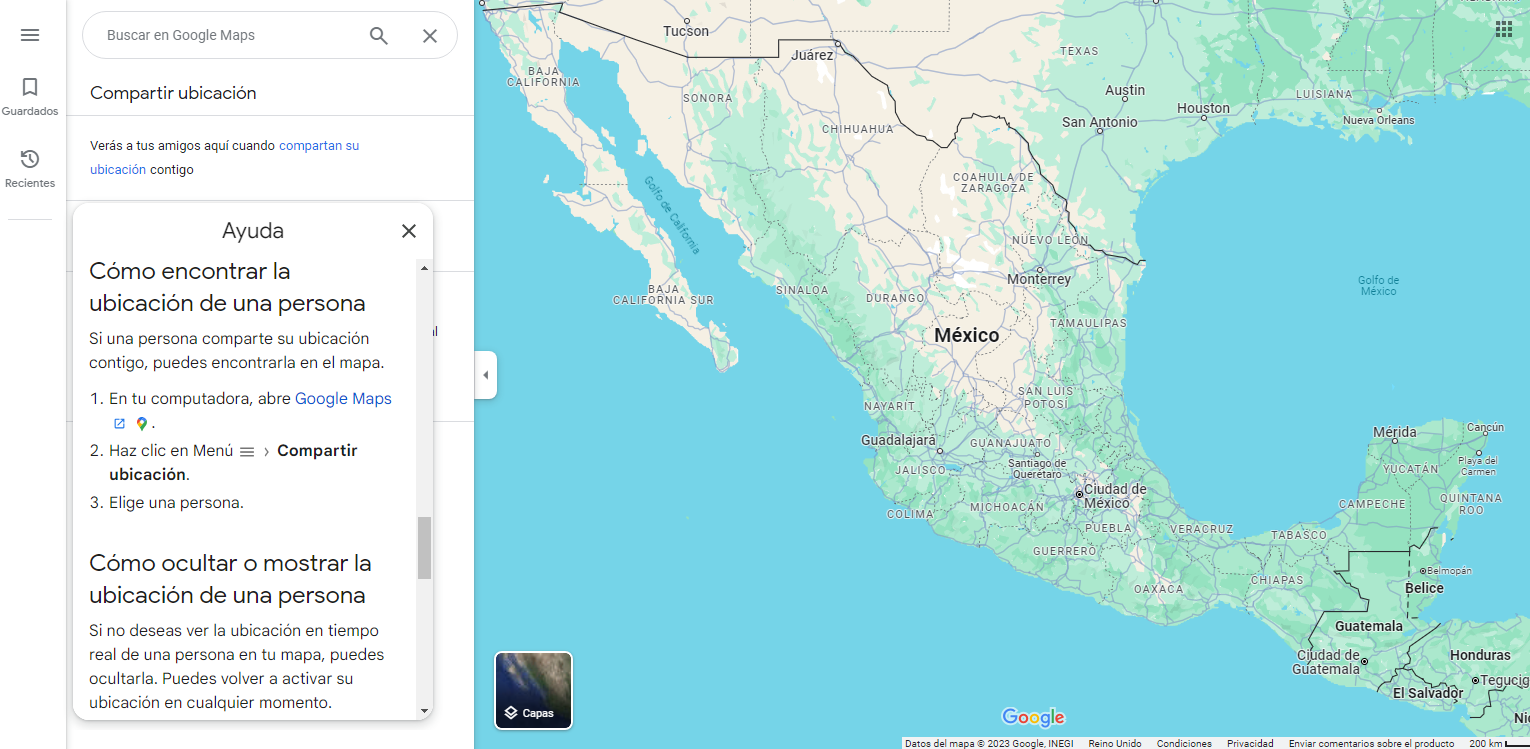The image size is (1530, 749).
Task: Clear search with the X icon
Action: tap(430, 36)
